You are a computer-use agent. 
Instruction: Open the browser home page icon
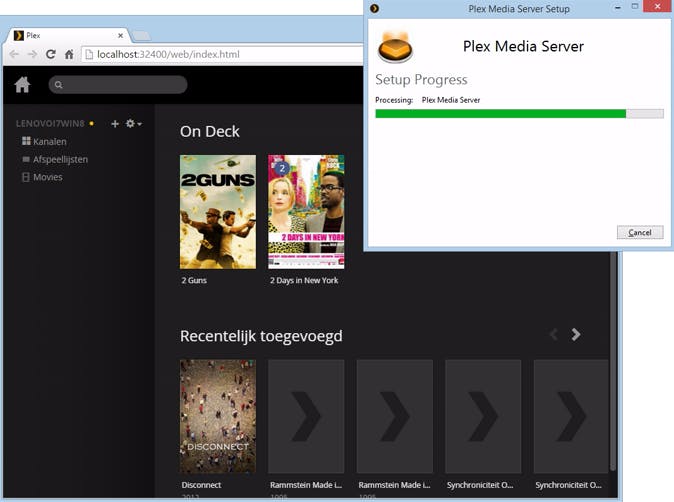click(x=69, y=54)
